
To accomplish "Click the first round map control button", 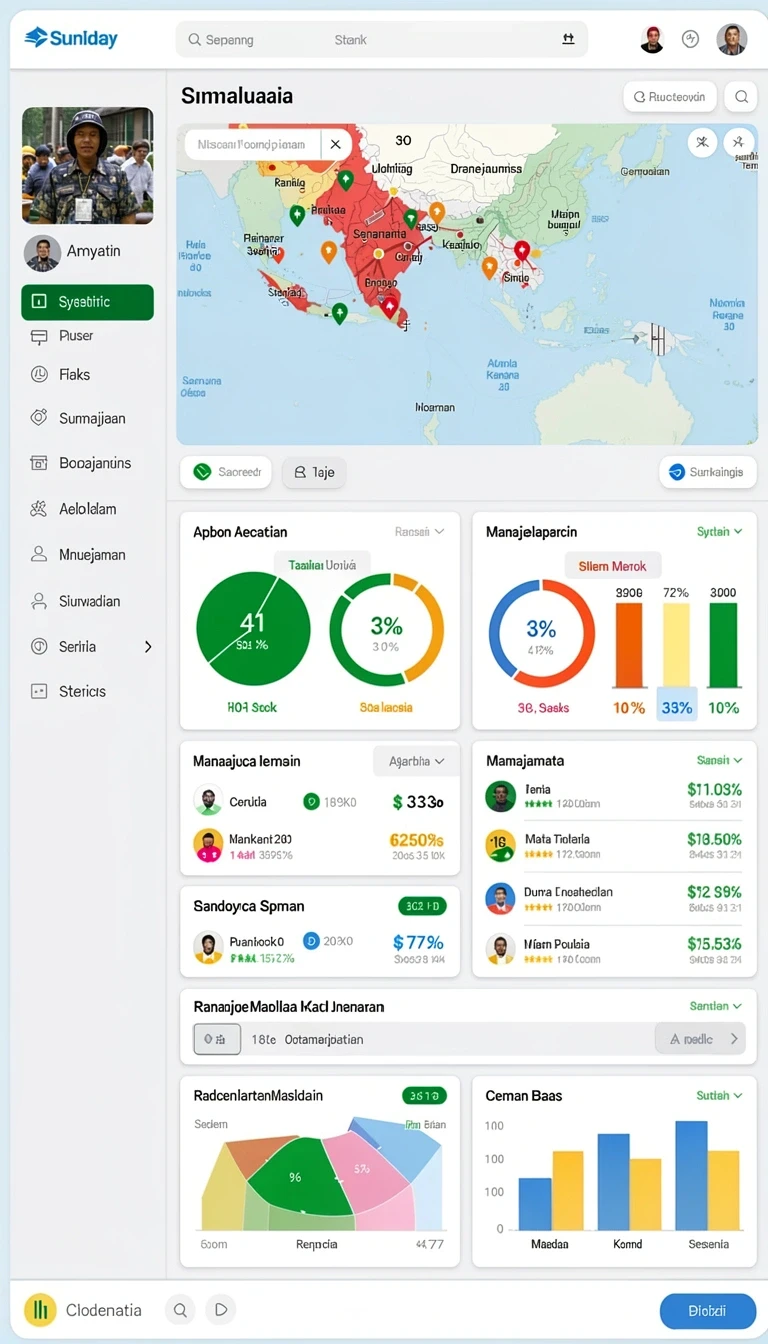I will 703,142.
